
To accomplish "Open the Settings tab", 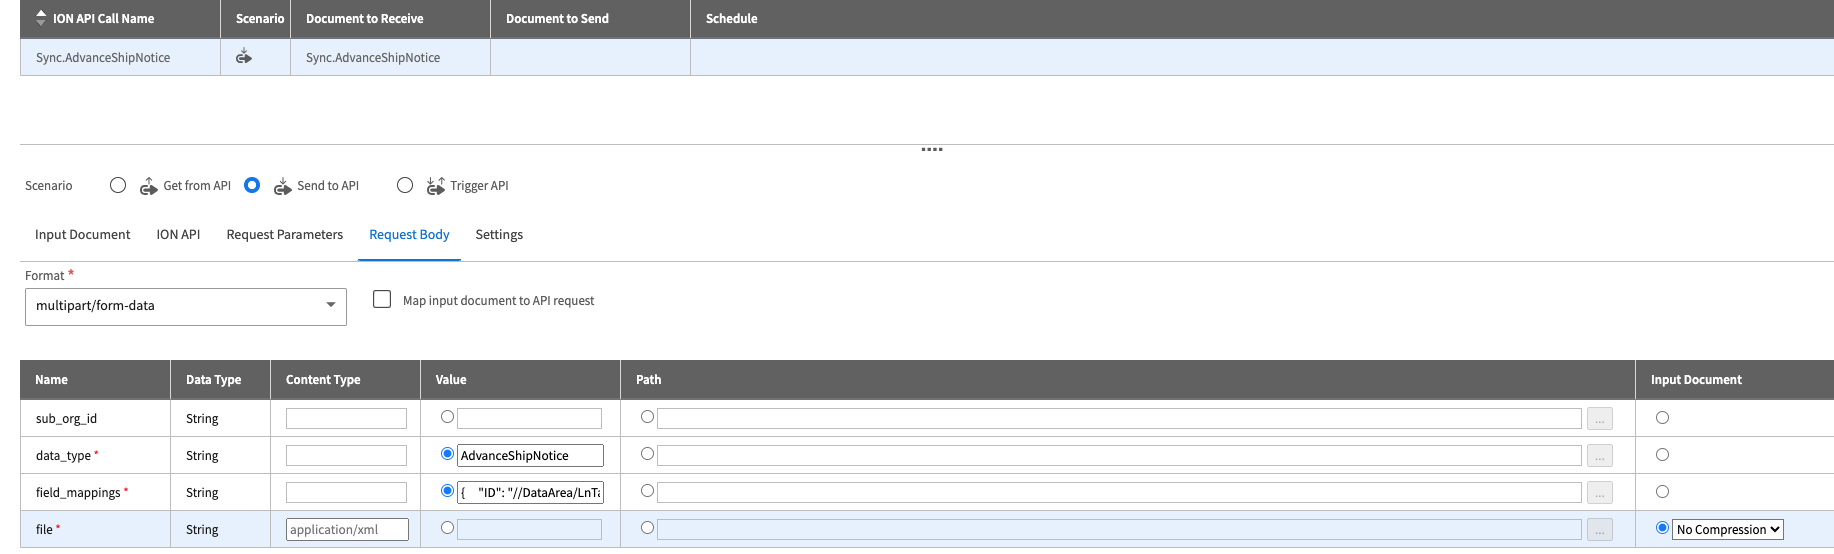I will coord(499,235).
